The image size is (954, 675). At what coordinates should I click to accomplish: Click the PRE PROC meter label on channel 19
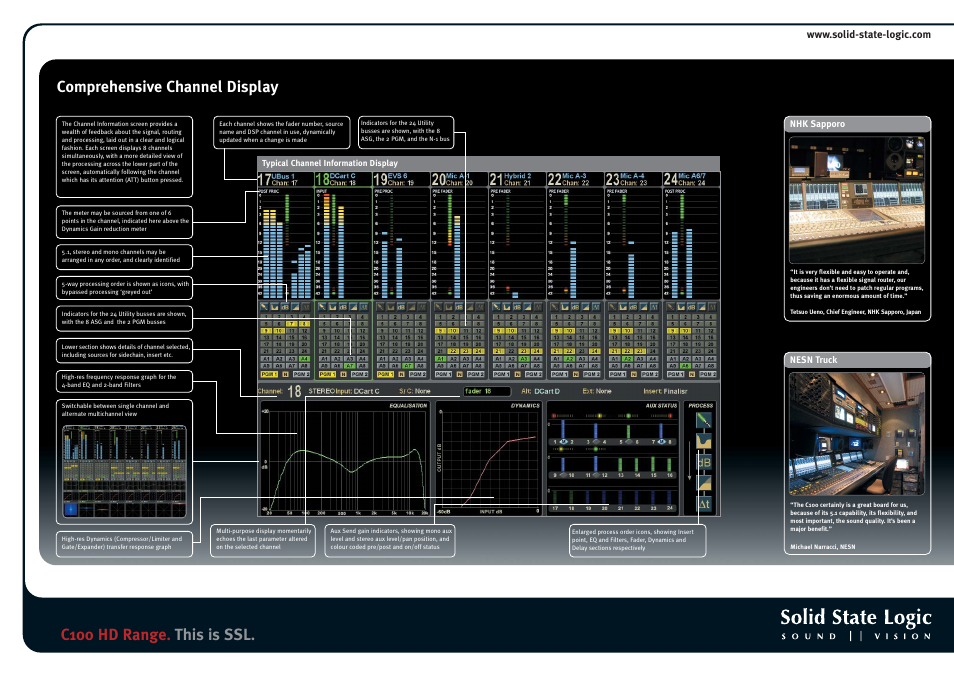[383, 191]
